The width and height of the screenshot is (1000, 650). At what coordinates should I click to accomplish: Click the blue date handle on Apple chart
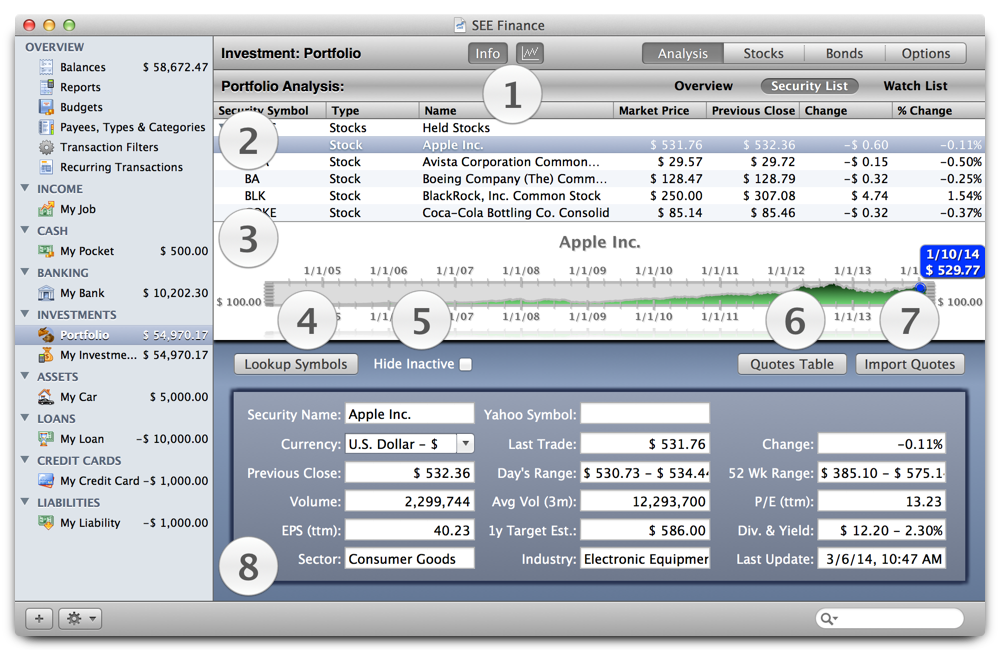(920, 288)
